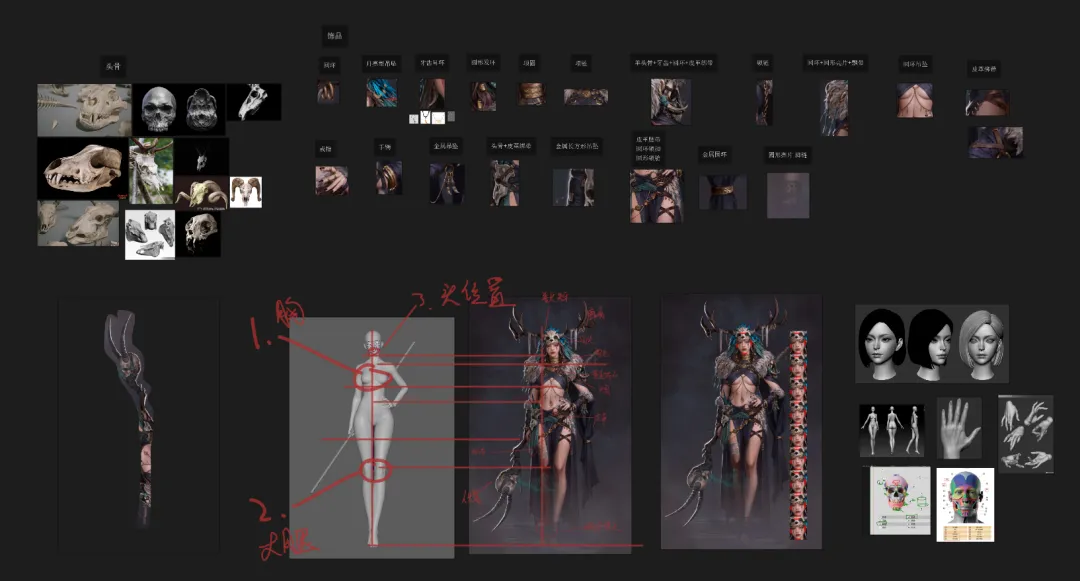Viewport: 1080px width, 581px height.
Task: Select the antlered skull tree photo
Action: pos(151,171)
